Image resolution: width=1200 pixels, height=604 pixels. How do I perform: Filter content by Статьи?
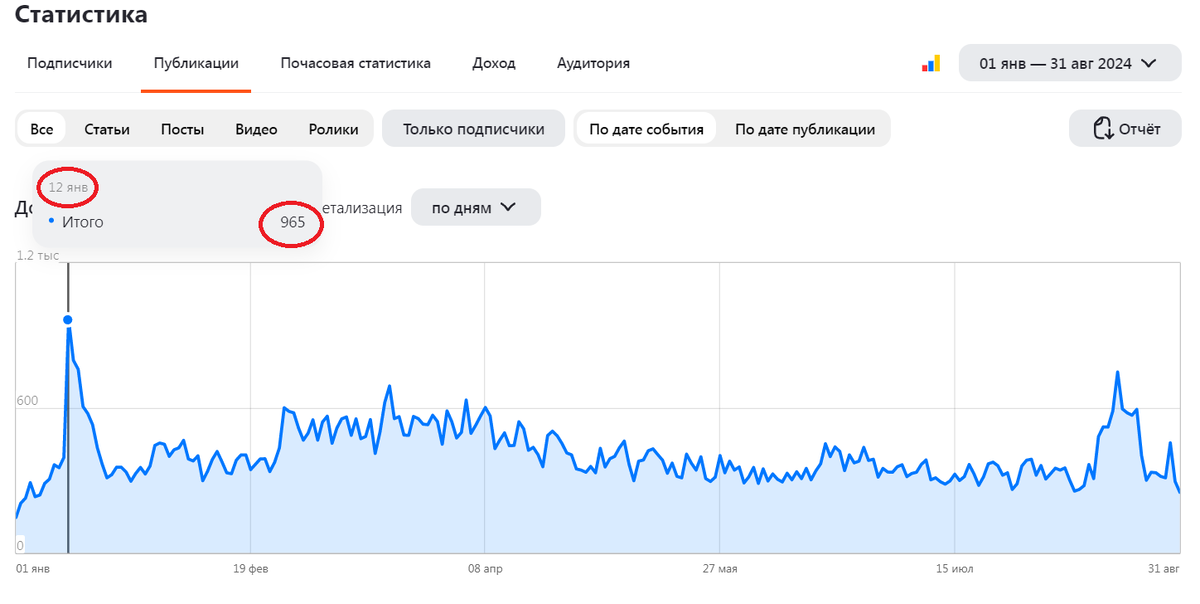tap(107, 128)
